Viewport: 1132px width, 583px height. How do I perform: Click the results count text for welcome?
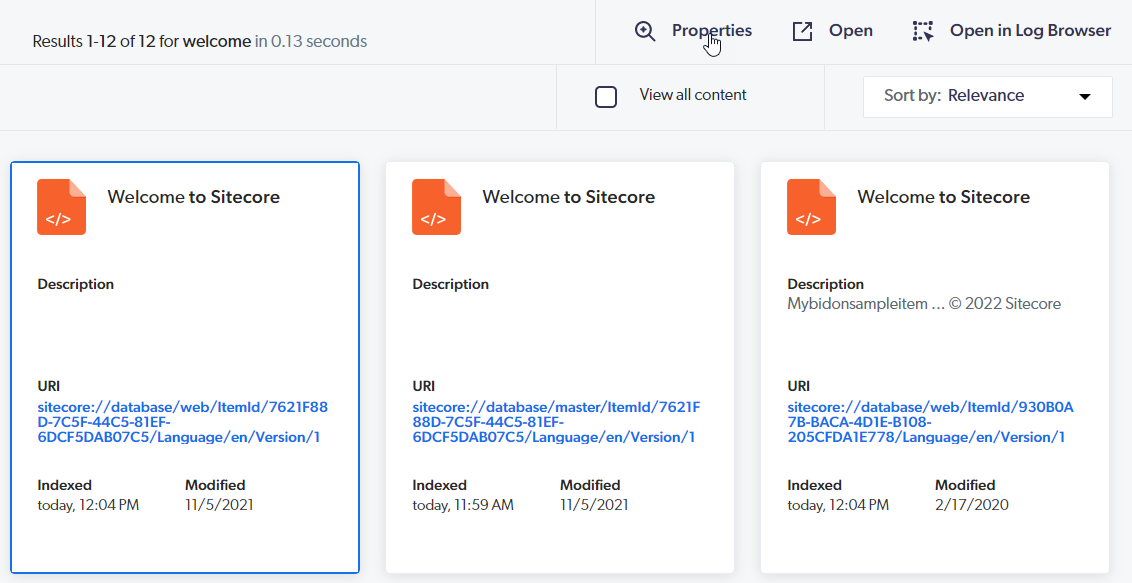coord(199,42)
